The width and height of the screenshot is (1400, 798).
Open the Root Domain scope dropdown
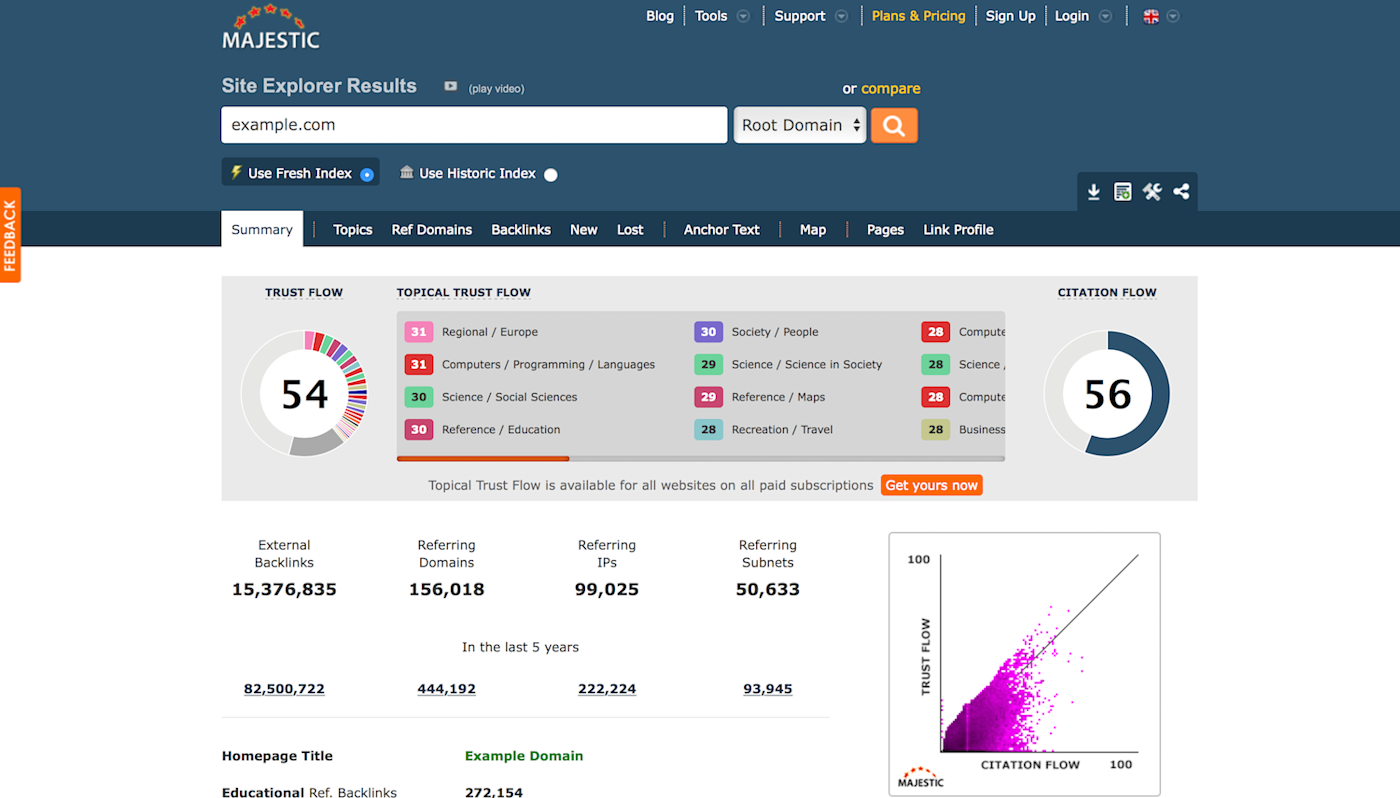click(800, 125)
